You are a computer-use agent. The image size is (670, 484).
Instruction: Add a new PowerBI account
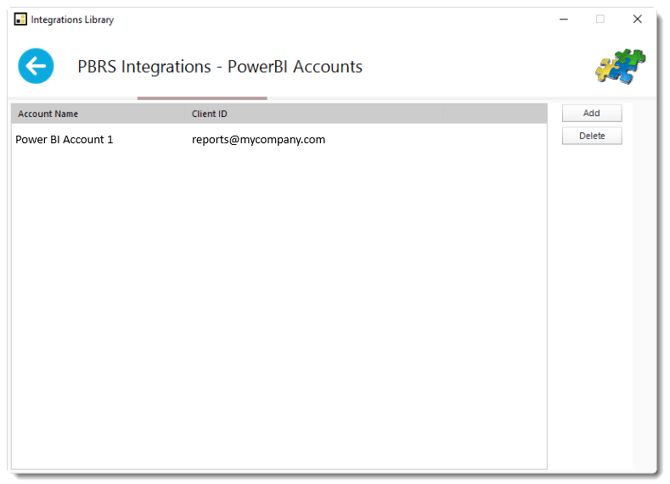point(591,113)
